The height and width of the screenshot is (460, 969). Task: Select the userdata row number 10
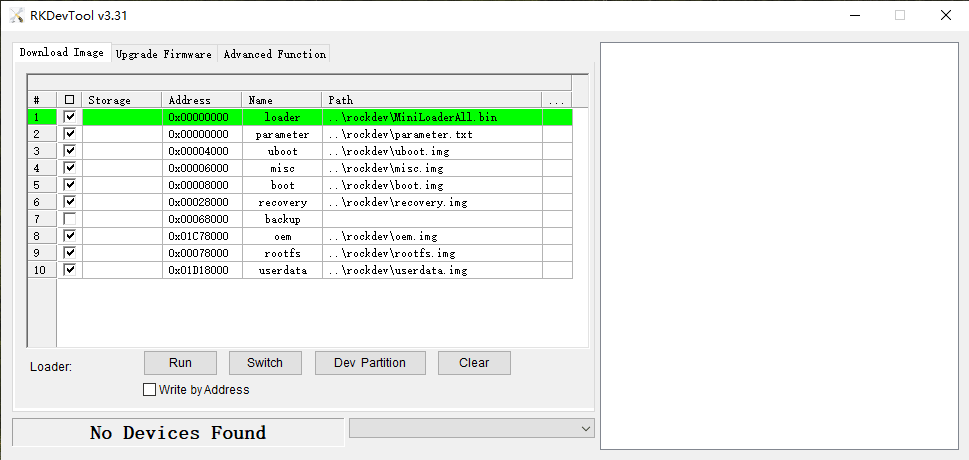coord(40,270)
